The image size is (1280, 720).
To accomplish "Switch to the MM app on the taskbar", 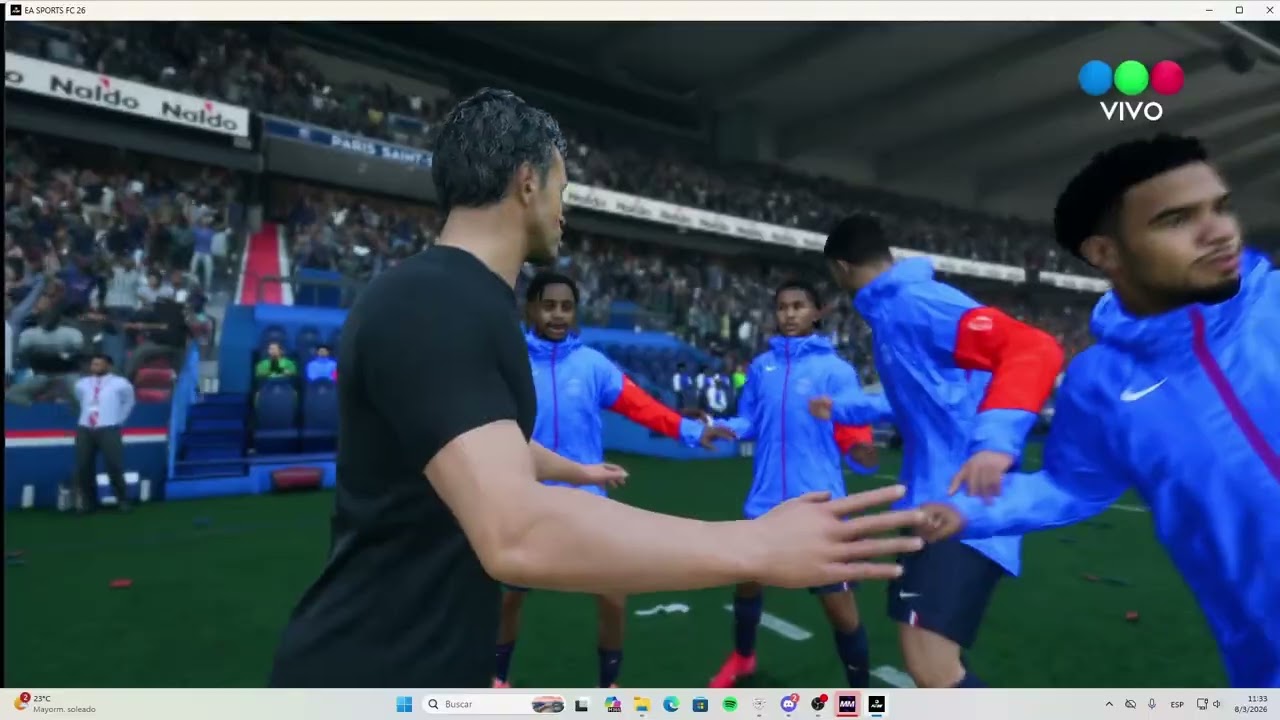I will tap(847, 704).
